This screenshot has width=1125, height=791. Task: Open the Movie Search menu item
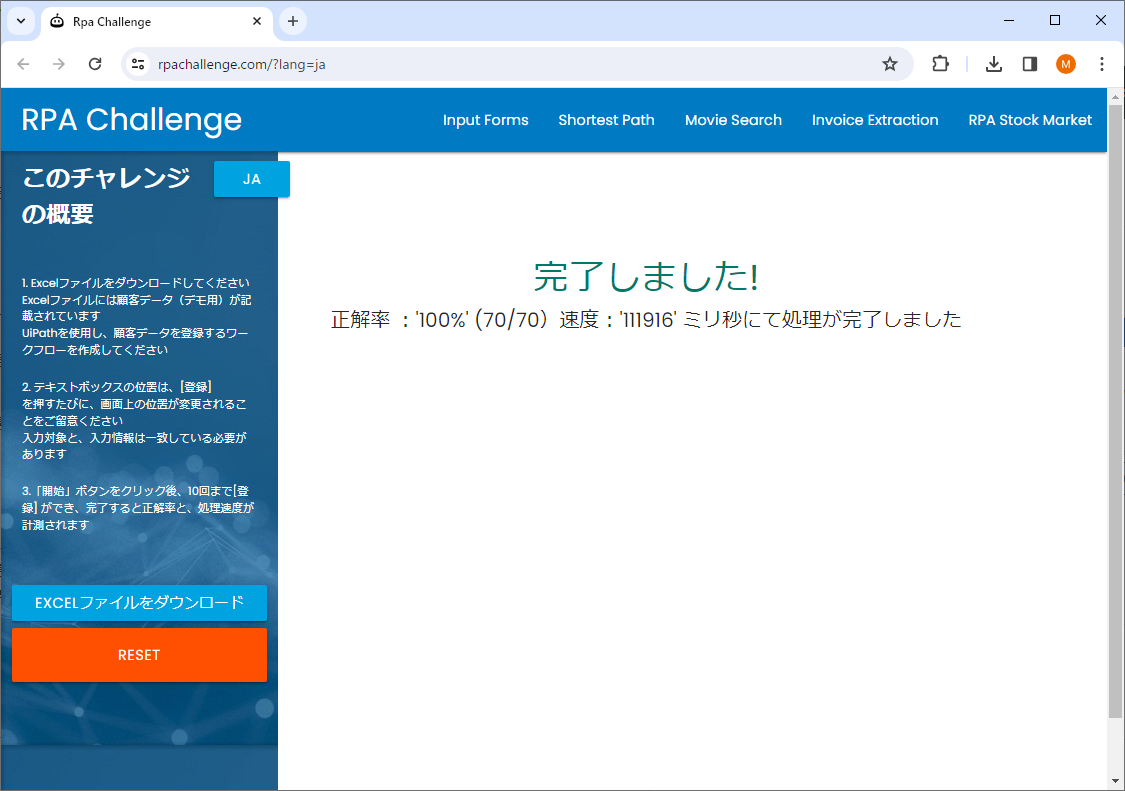(733, 120)
